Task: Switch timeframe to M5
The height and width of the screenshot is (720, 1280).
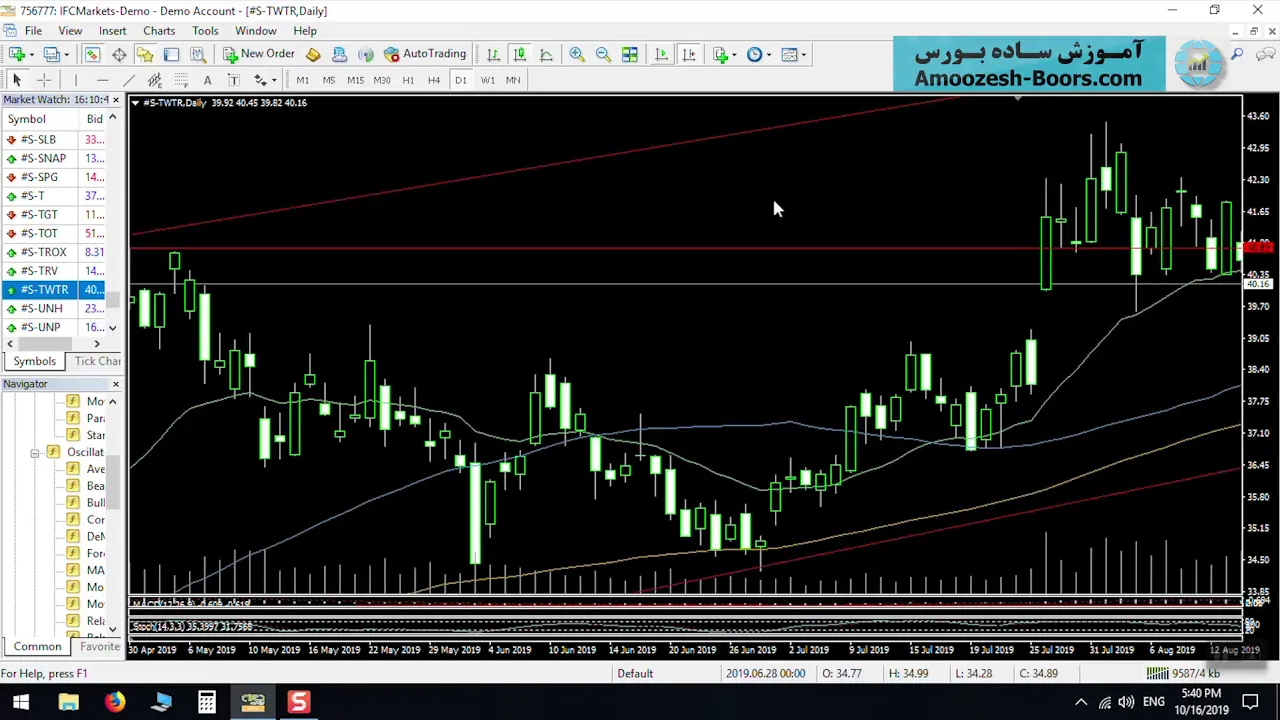Action: pos(329,80)
